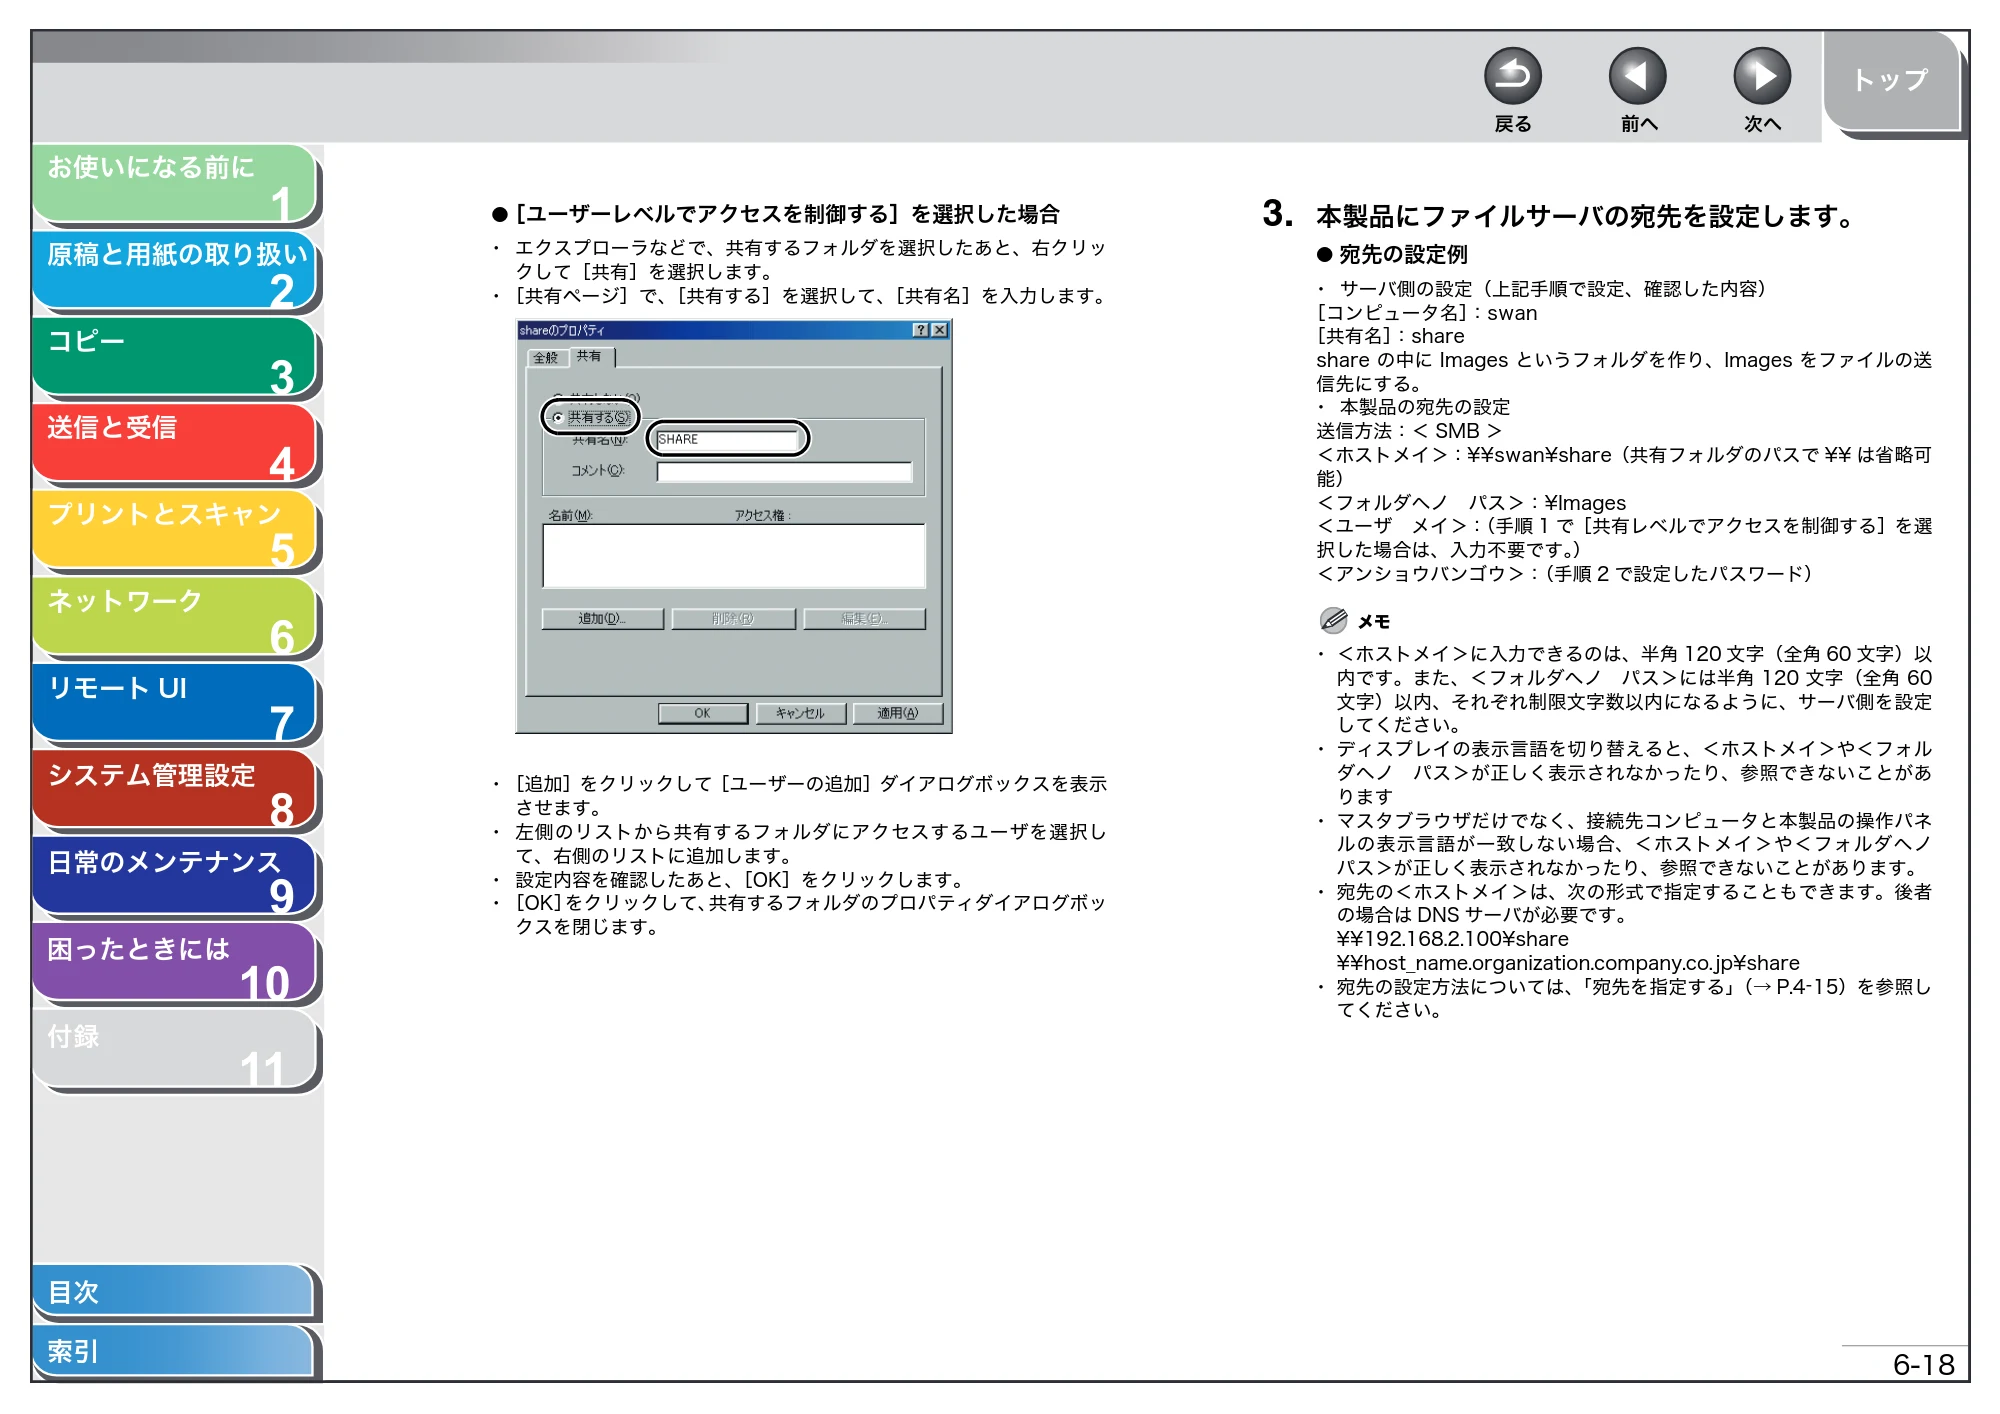This screenshot has width=2000, height=1414.
Task: Click the 前へ (previous page) arrow icon
Action: [x=1637, y=76]
